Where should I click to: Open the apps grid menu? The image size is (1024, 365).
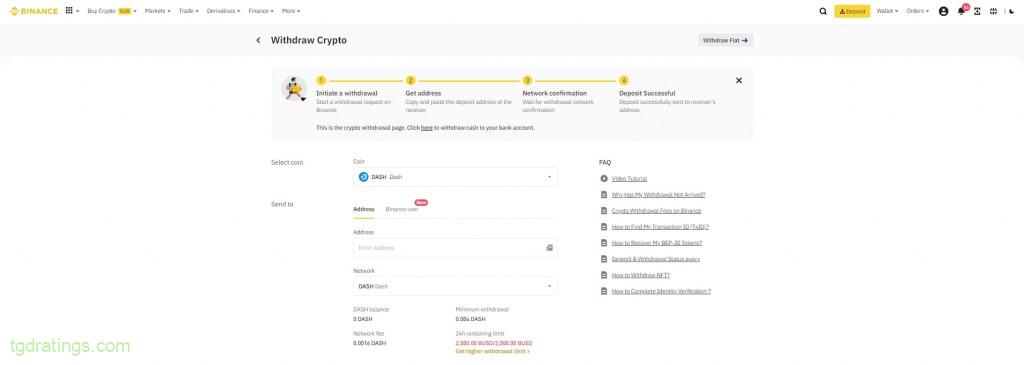coord(69,11)
